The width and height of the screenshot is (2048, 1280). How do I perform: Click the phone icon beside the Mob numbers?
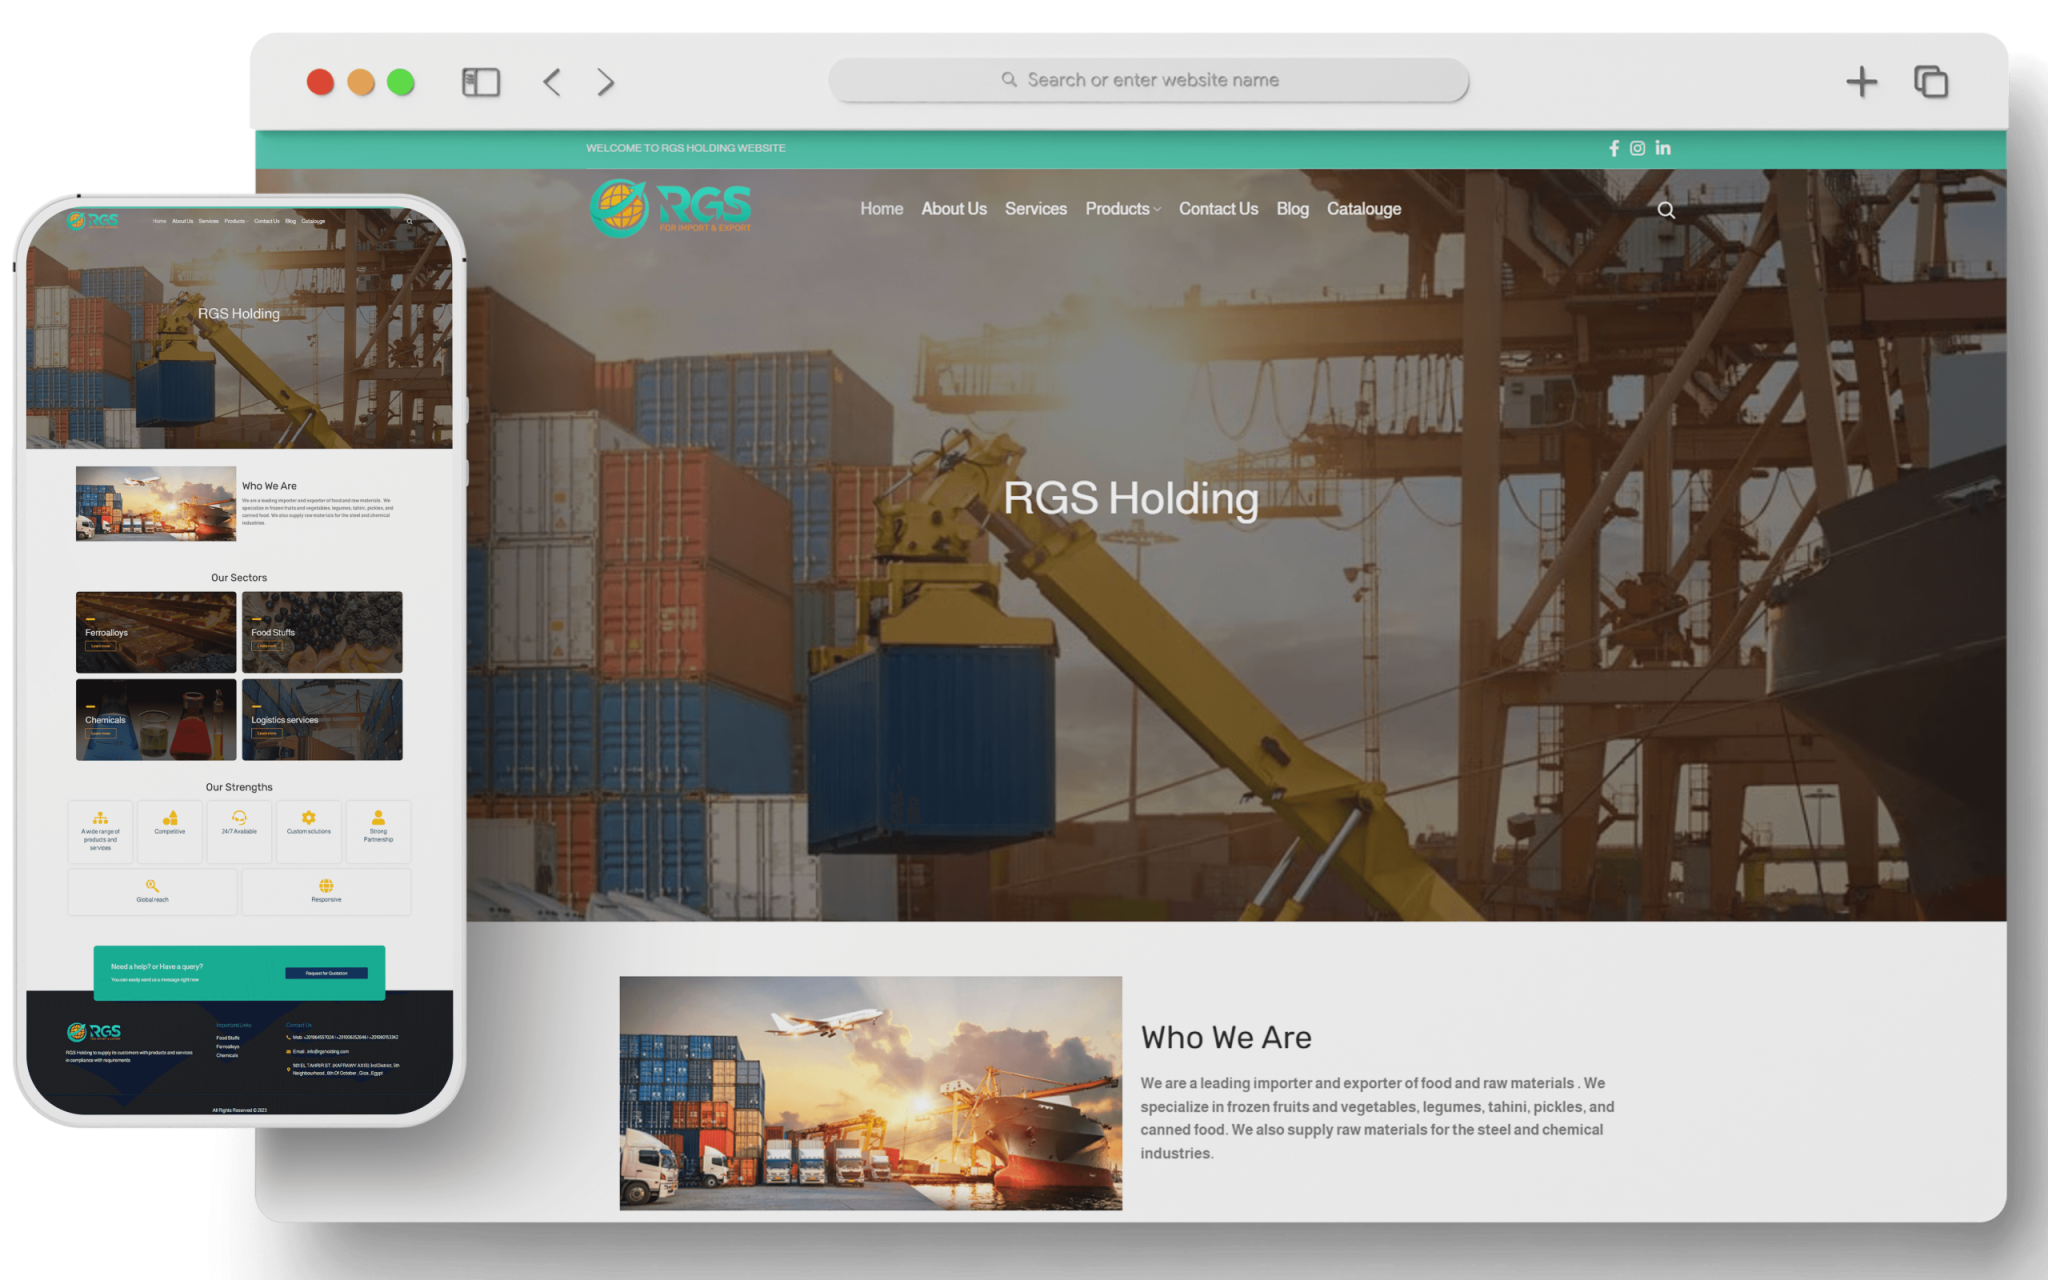289,1037
